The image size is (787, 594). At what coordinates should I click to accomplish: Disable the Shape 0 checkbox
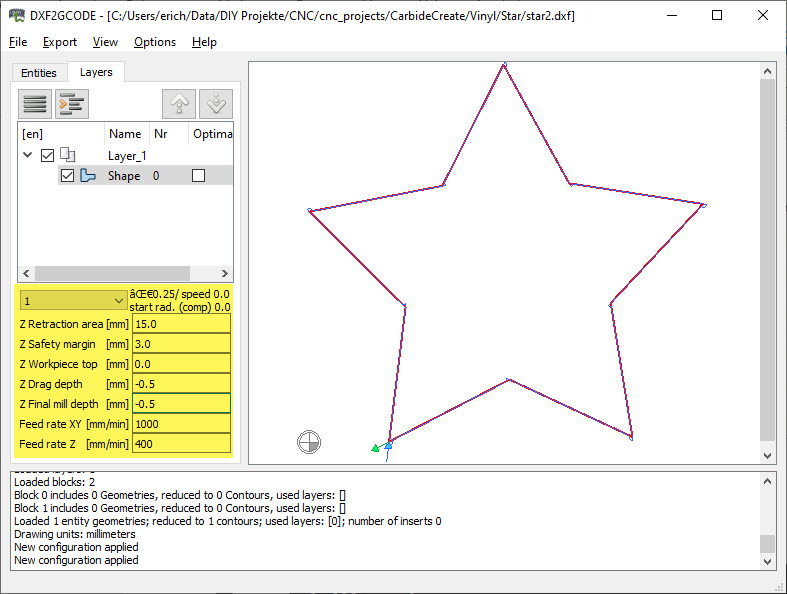[67, 176]
